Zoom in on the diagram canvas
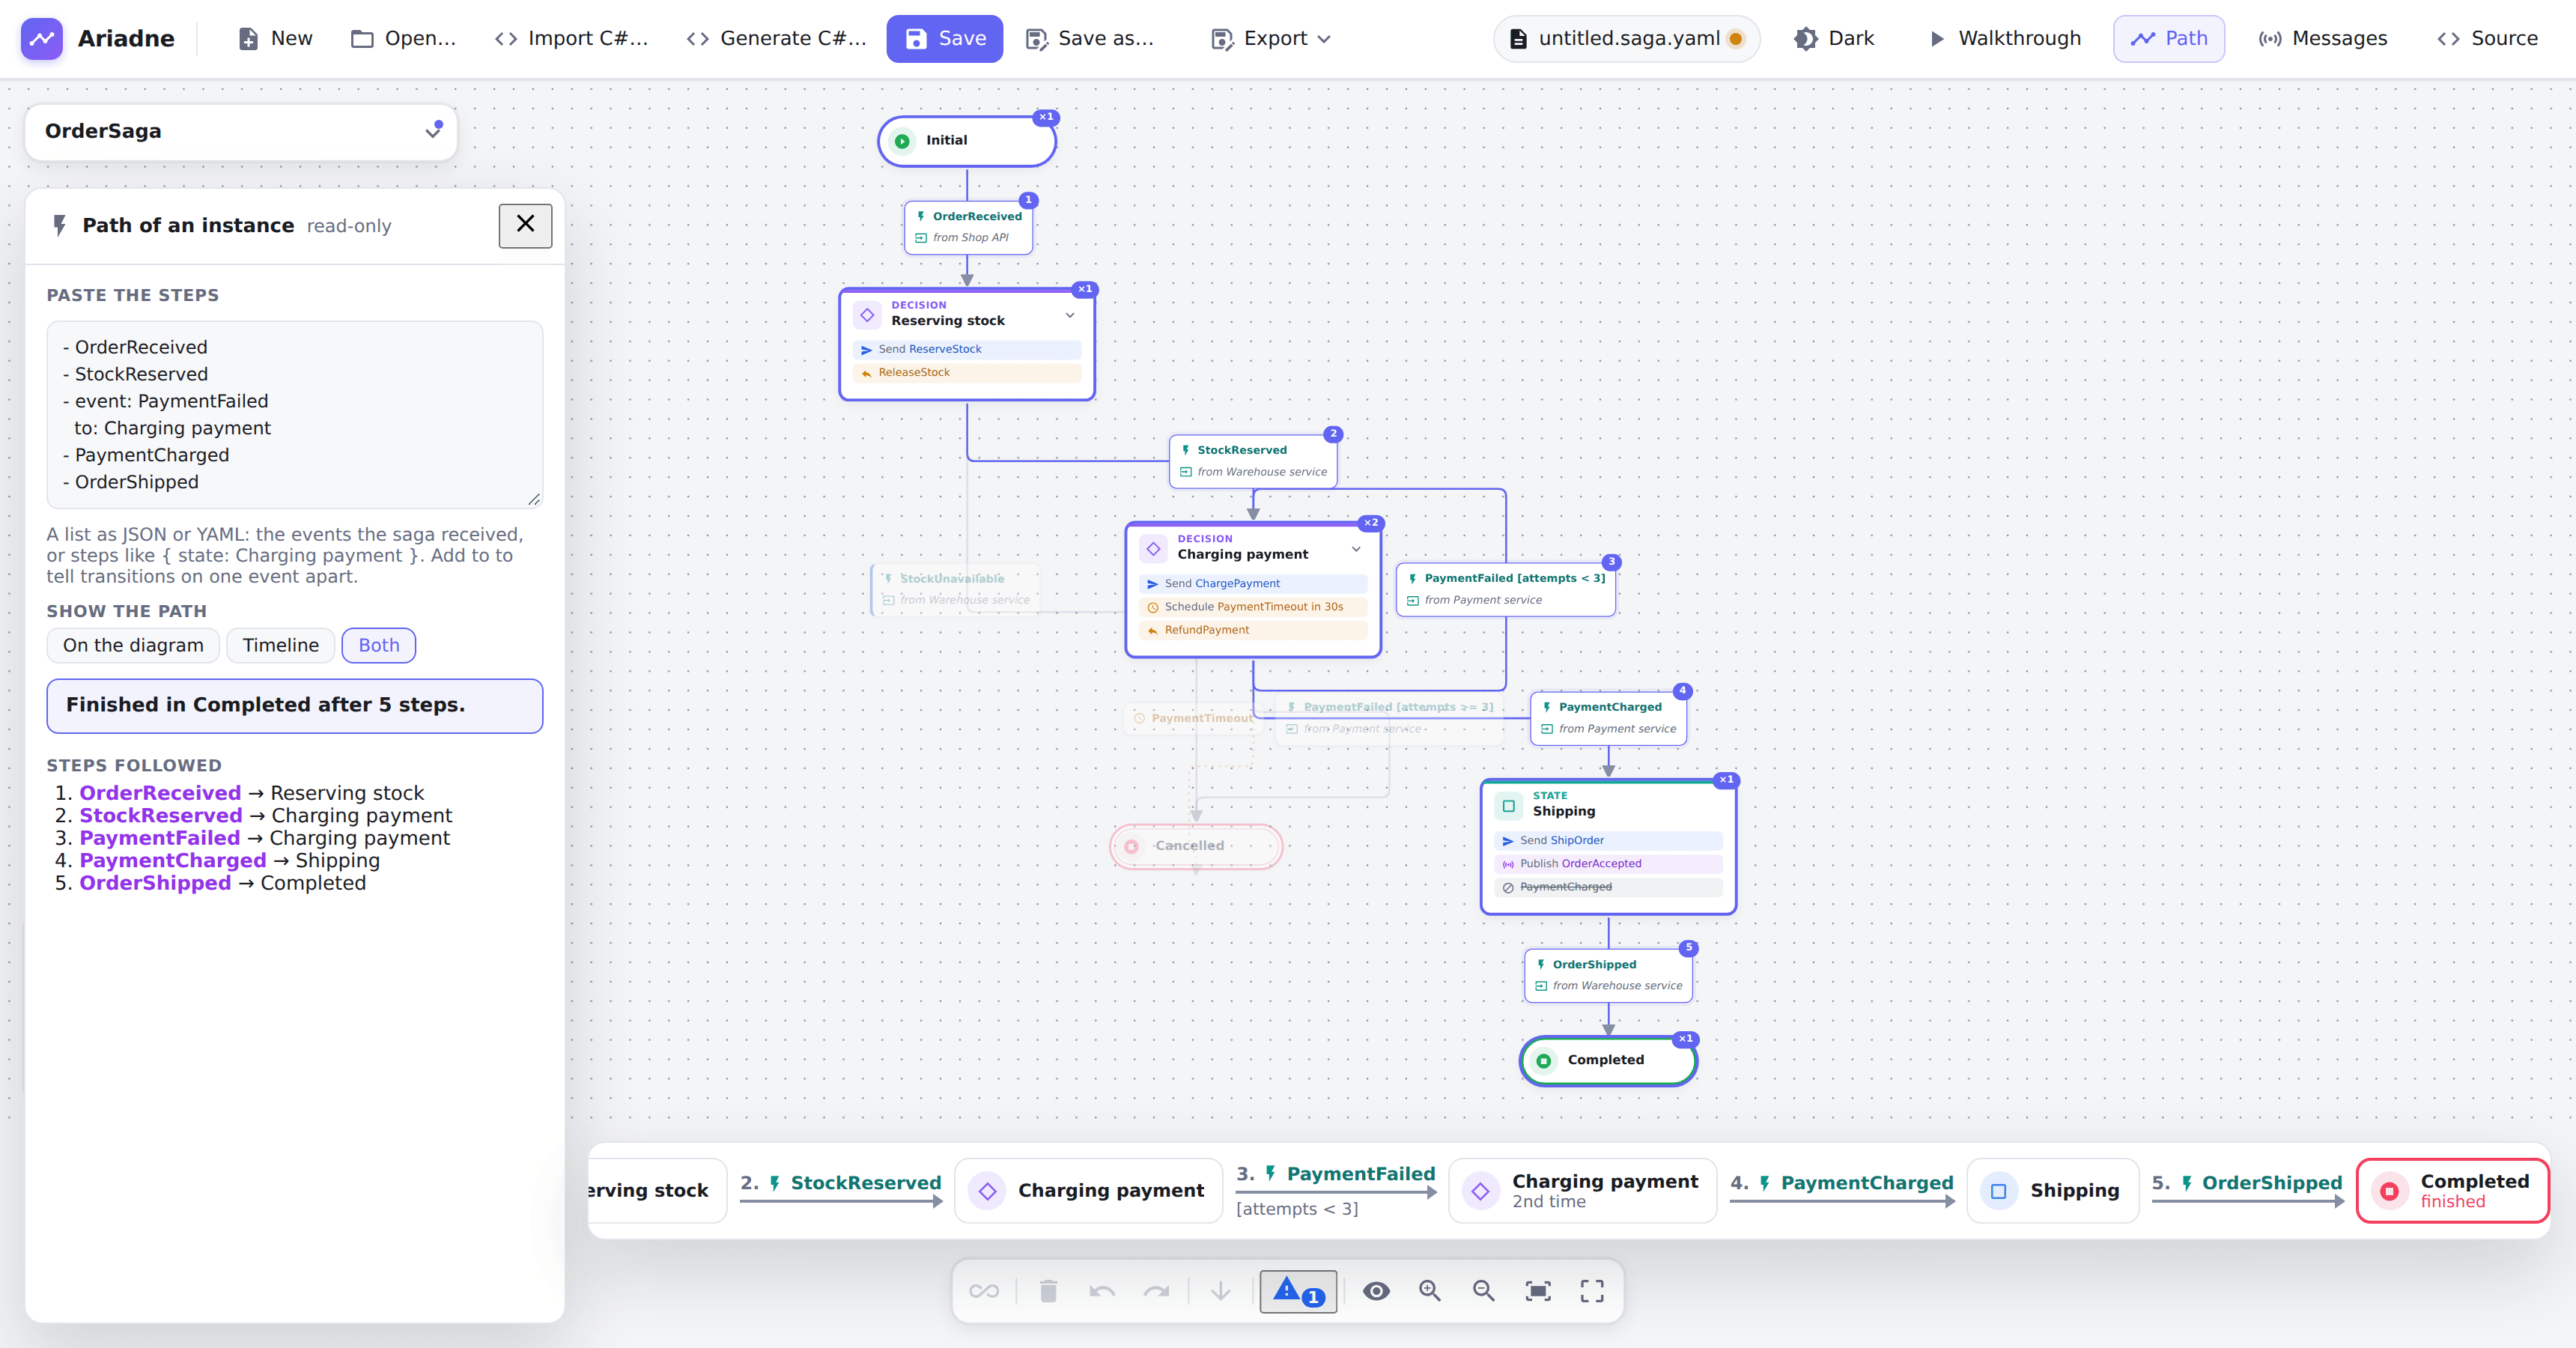Viewport: 2576px width, 1348px height. [x=1430, y=1291]
